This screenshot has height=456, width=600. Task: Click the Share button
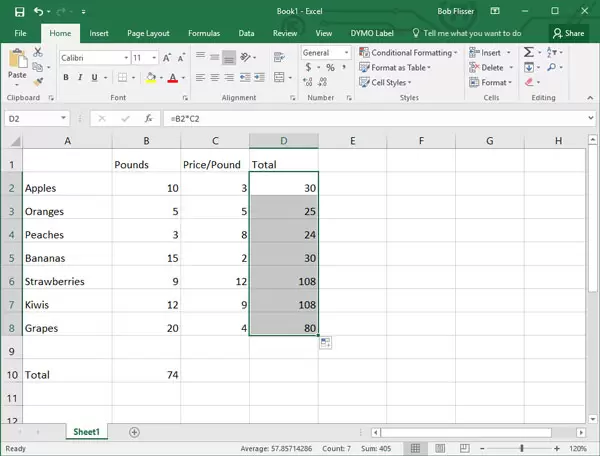(568, 33)
